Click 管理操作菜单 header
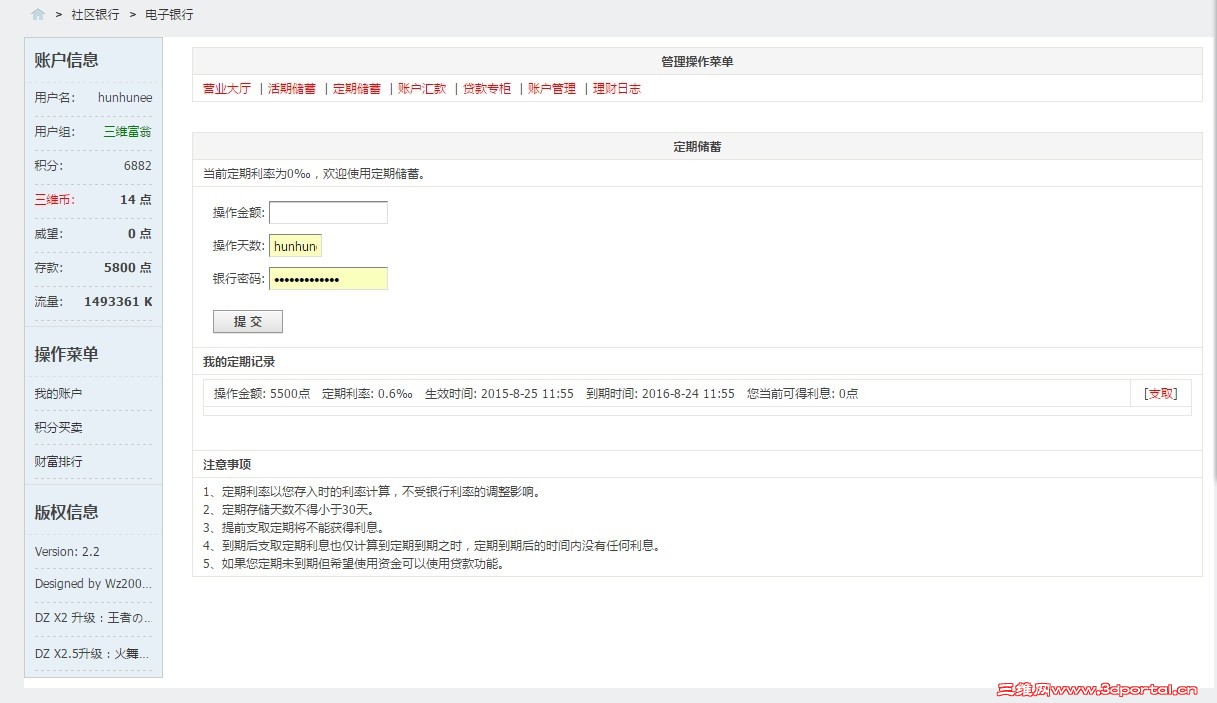 point(697,61)
